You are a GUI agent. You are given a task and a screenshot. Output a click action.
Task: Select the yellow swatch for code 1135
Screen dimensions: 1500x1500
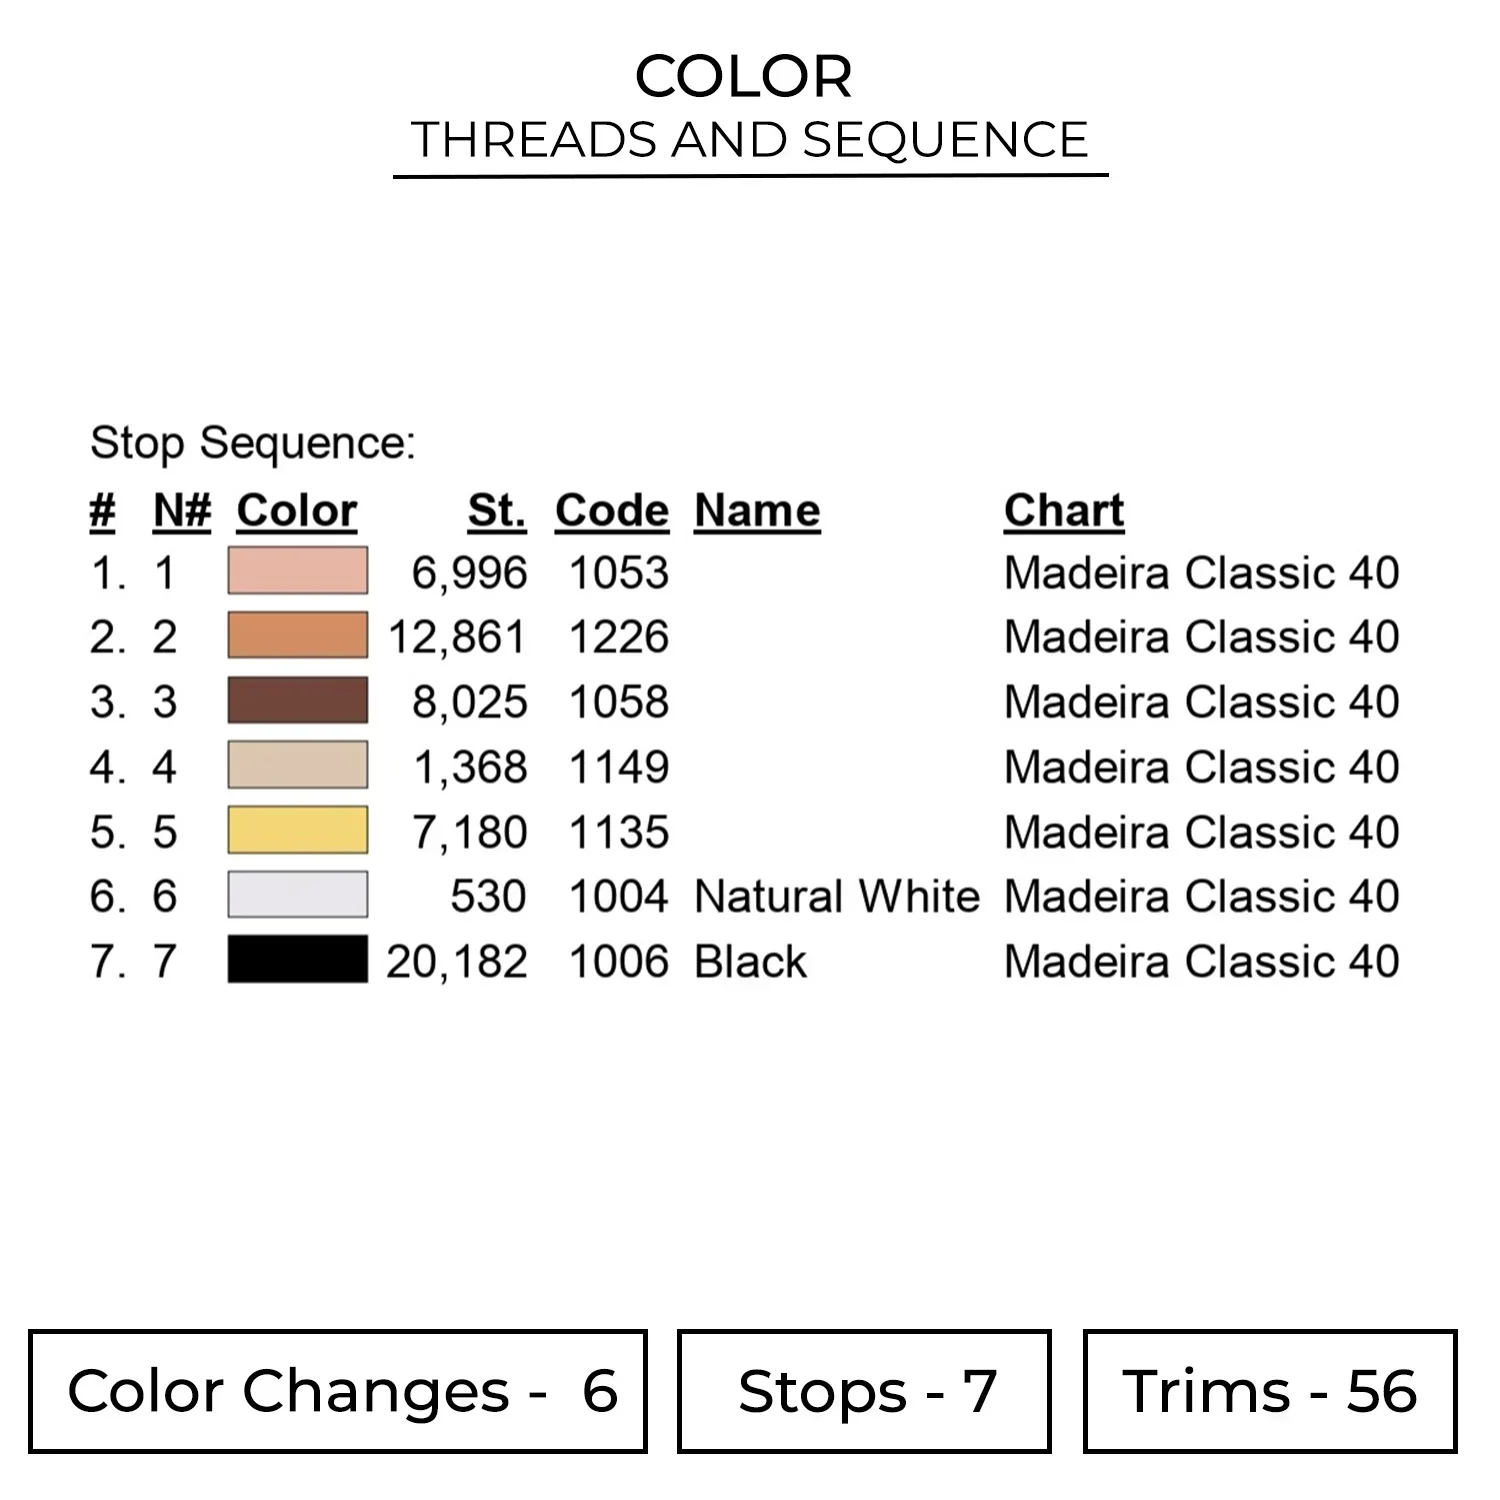pyautogui.click(x=297, y=831)
